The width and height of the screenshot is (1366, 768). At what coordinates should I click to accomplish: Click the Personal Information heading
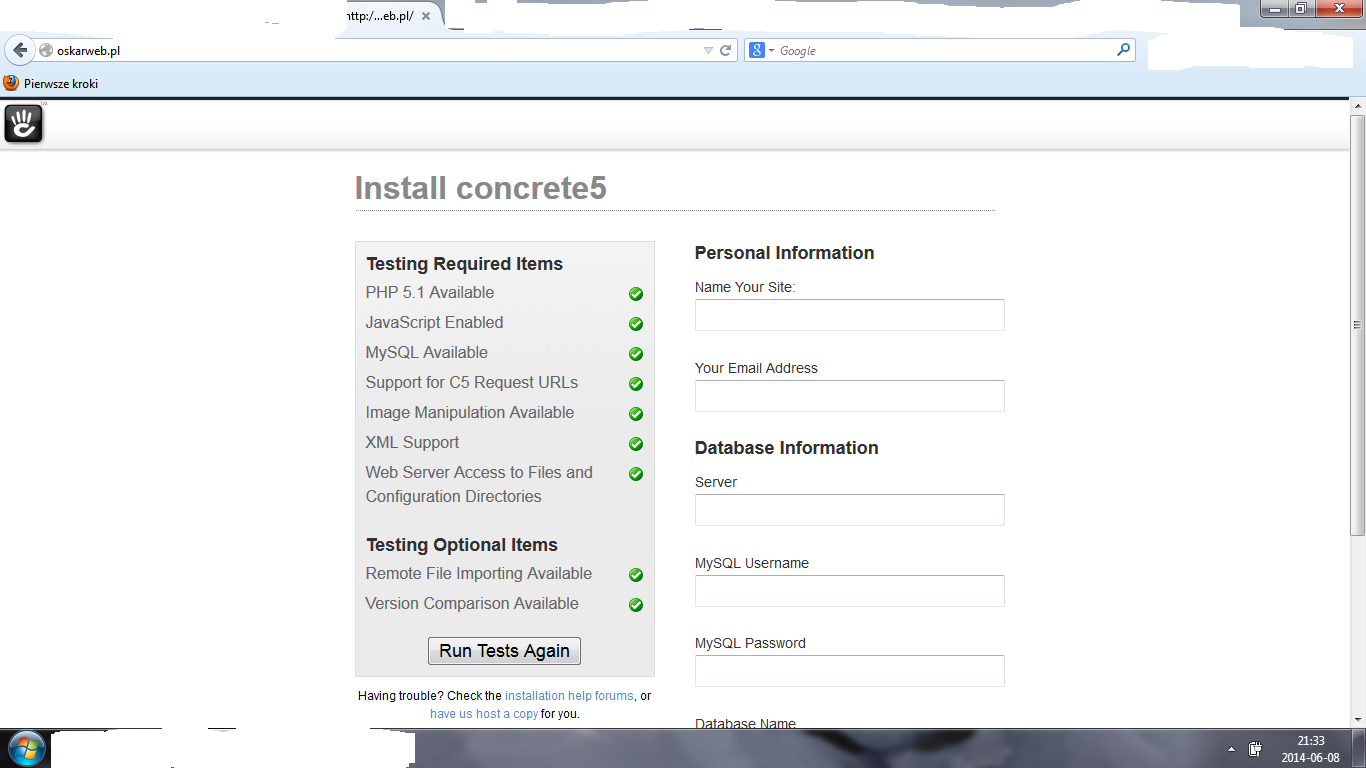tap(785, 253)
